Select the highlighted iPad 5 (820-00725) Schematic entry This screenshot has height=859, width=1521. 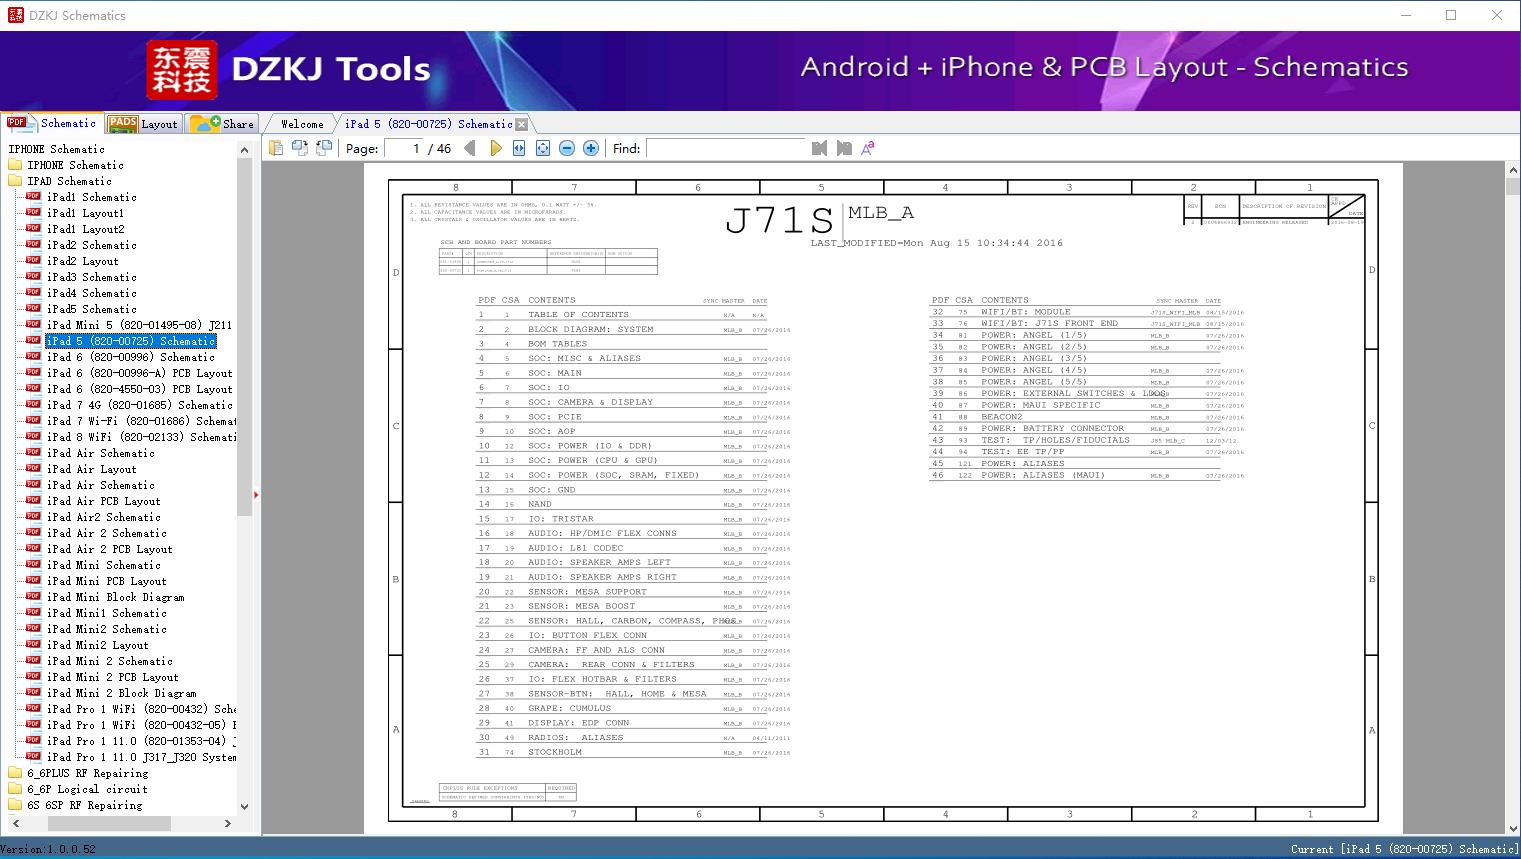click(x=131, y=341)
